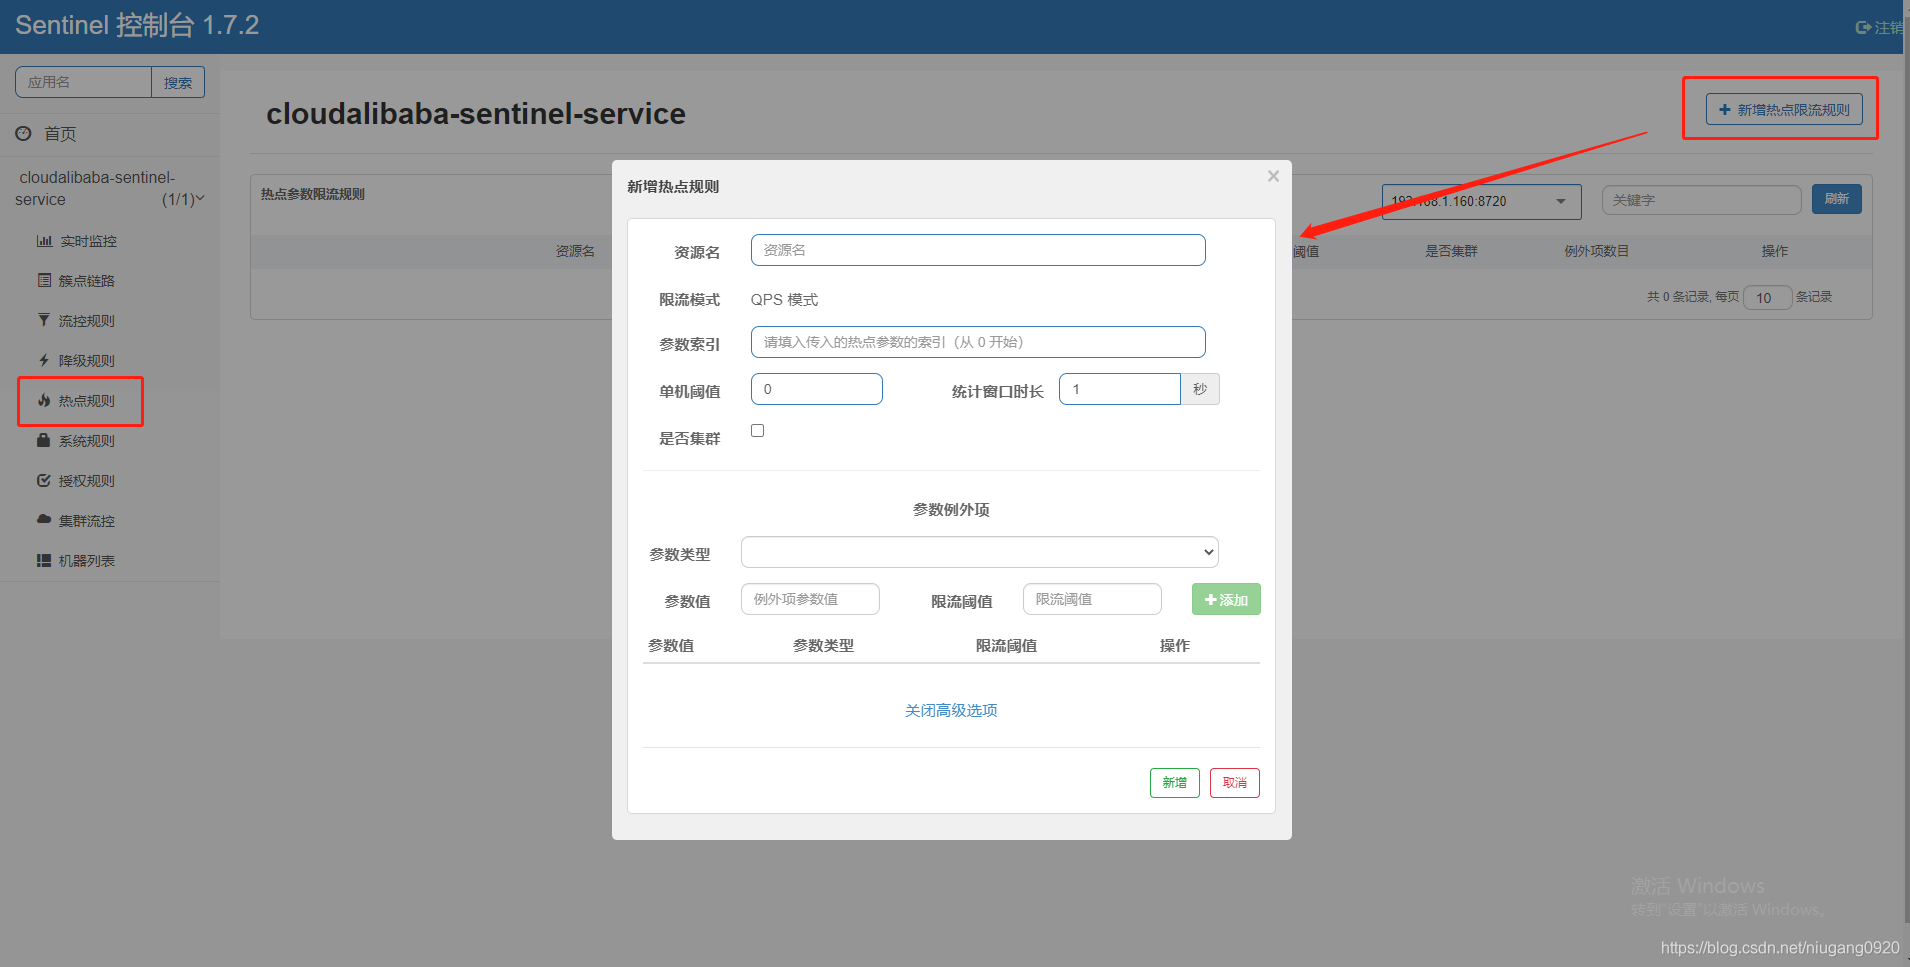Click the 集群流控 cloud icon

point(44,520)
